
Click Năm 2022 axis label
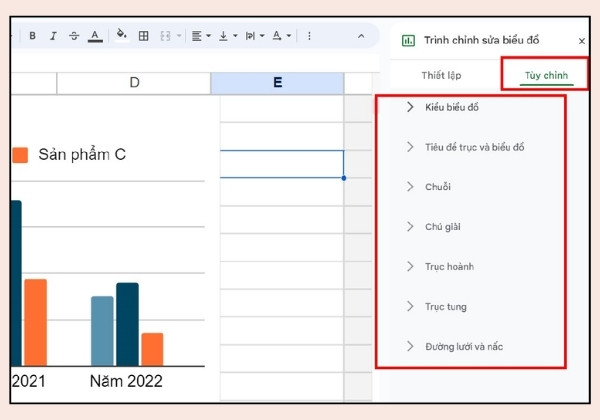click(x=126, y=381)
